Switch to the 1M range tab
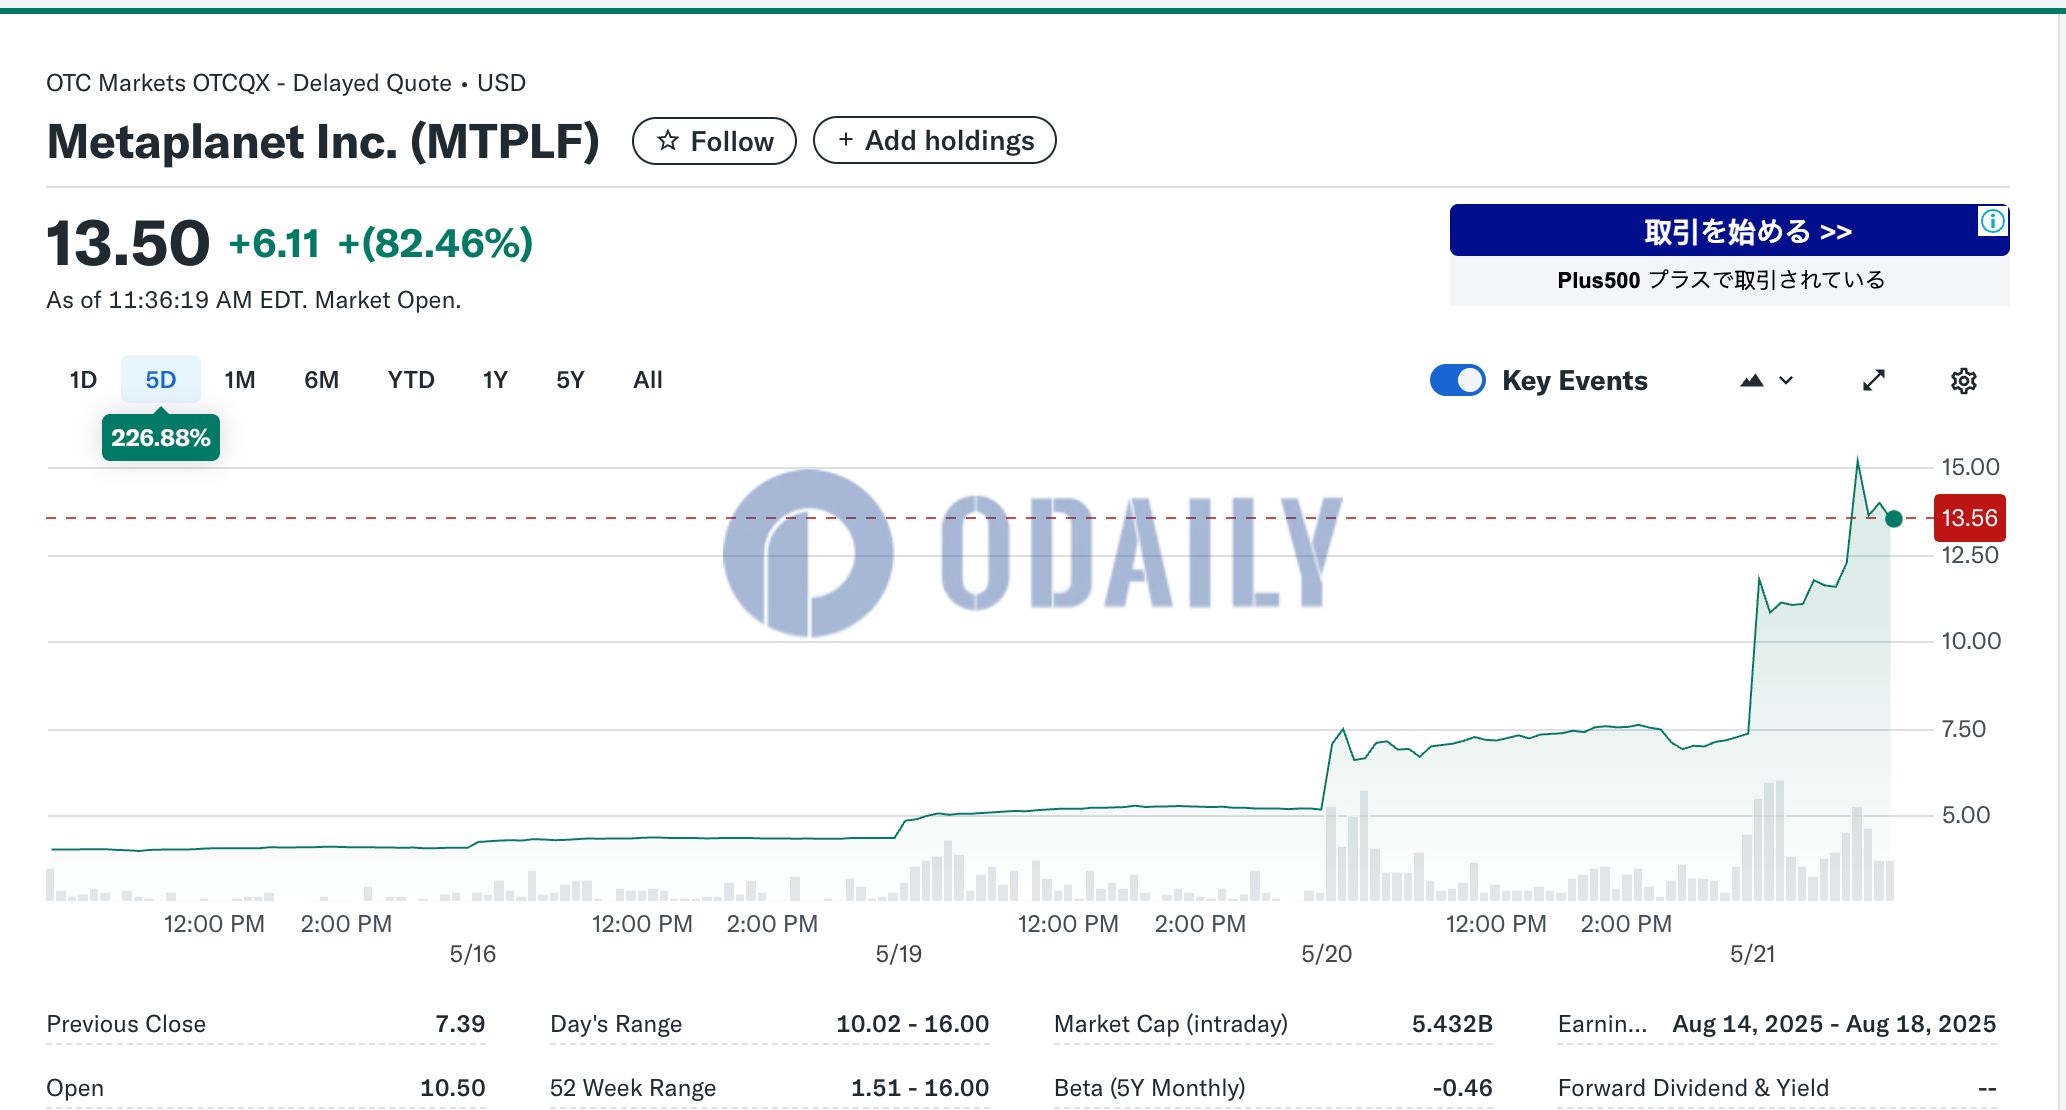Image resolution: width=2066 pixels, height=1110 pixels. coord(240,380)
